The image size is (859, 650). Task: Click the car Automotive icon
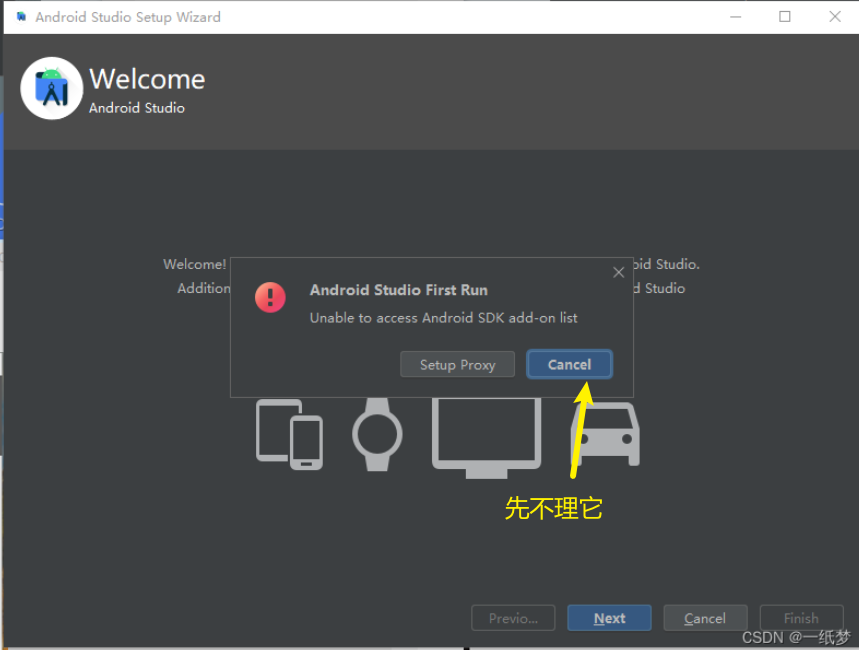tap(605, 435)
